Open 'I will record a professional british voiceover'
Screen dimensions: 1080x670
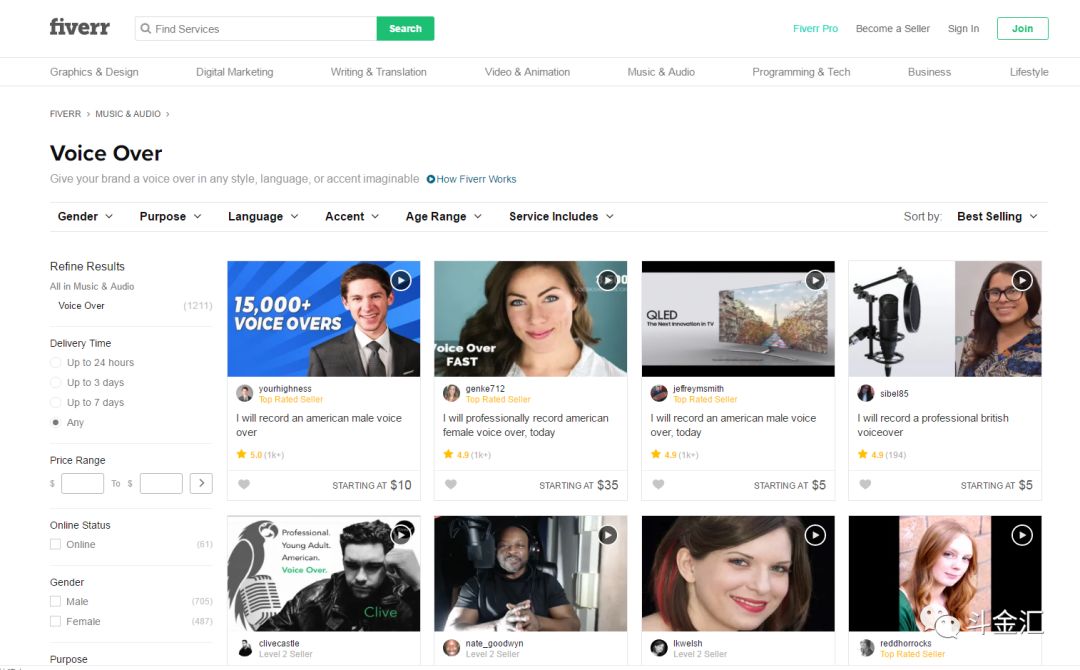(x=933, y=425)
